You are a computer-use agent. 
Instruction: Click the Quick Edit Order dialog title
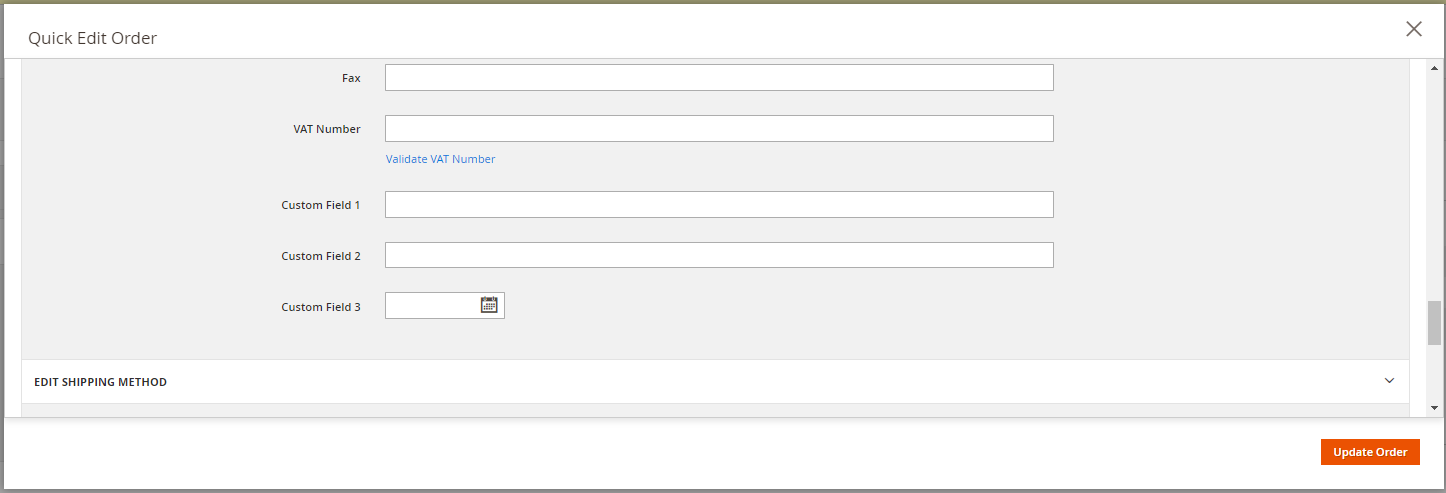(92, 38)
